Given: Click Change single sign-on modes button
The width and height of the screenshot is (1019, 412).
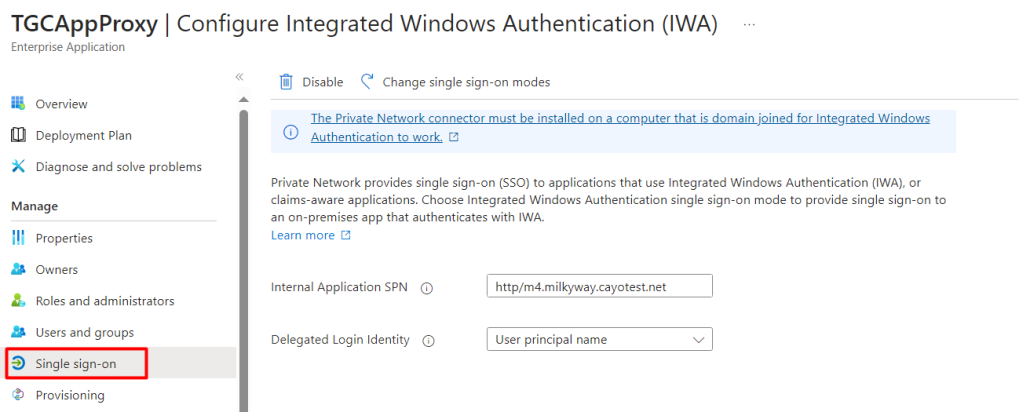Looking at the screenshot, I should click(466, 82).
